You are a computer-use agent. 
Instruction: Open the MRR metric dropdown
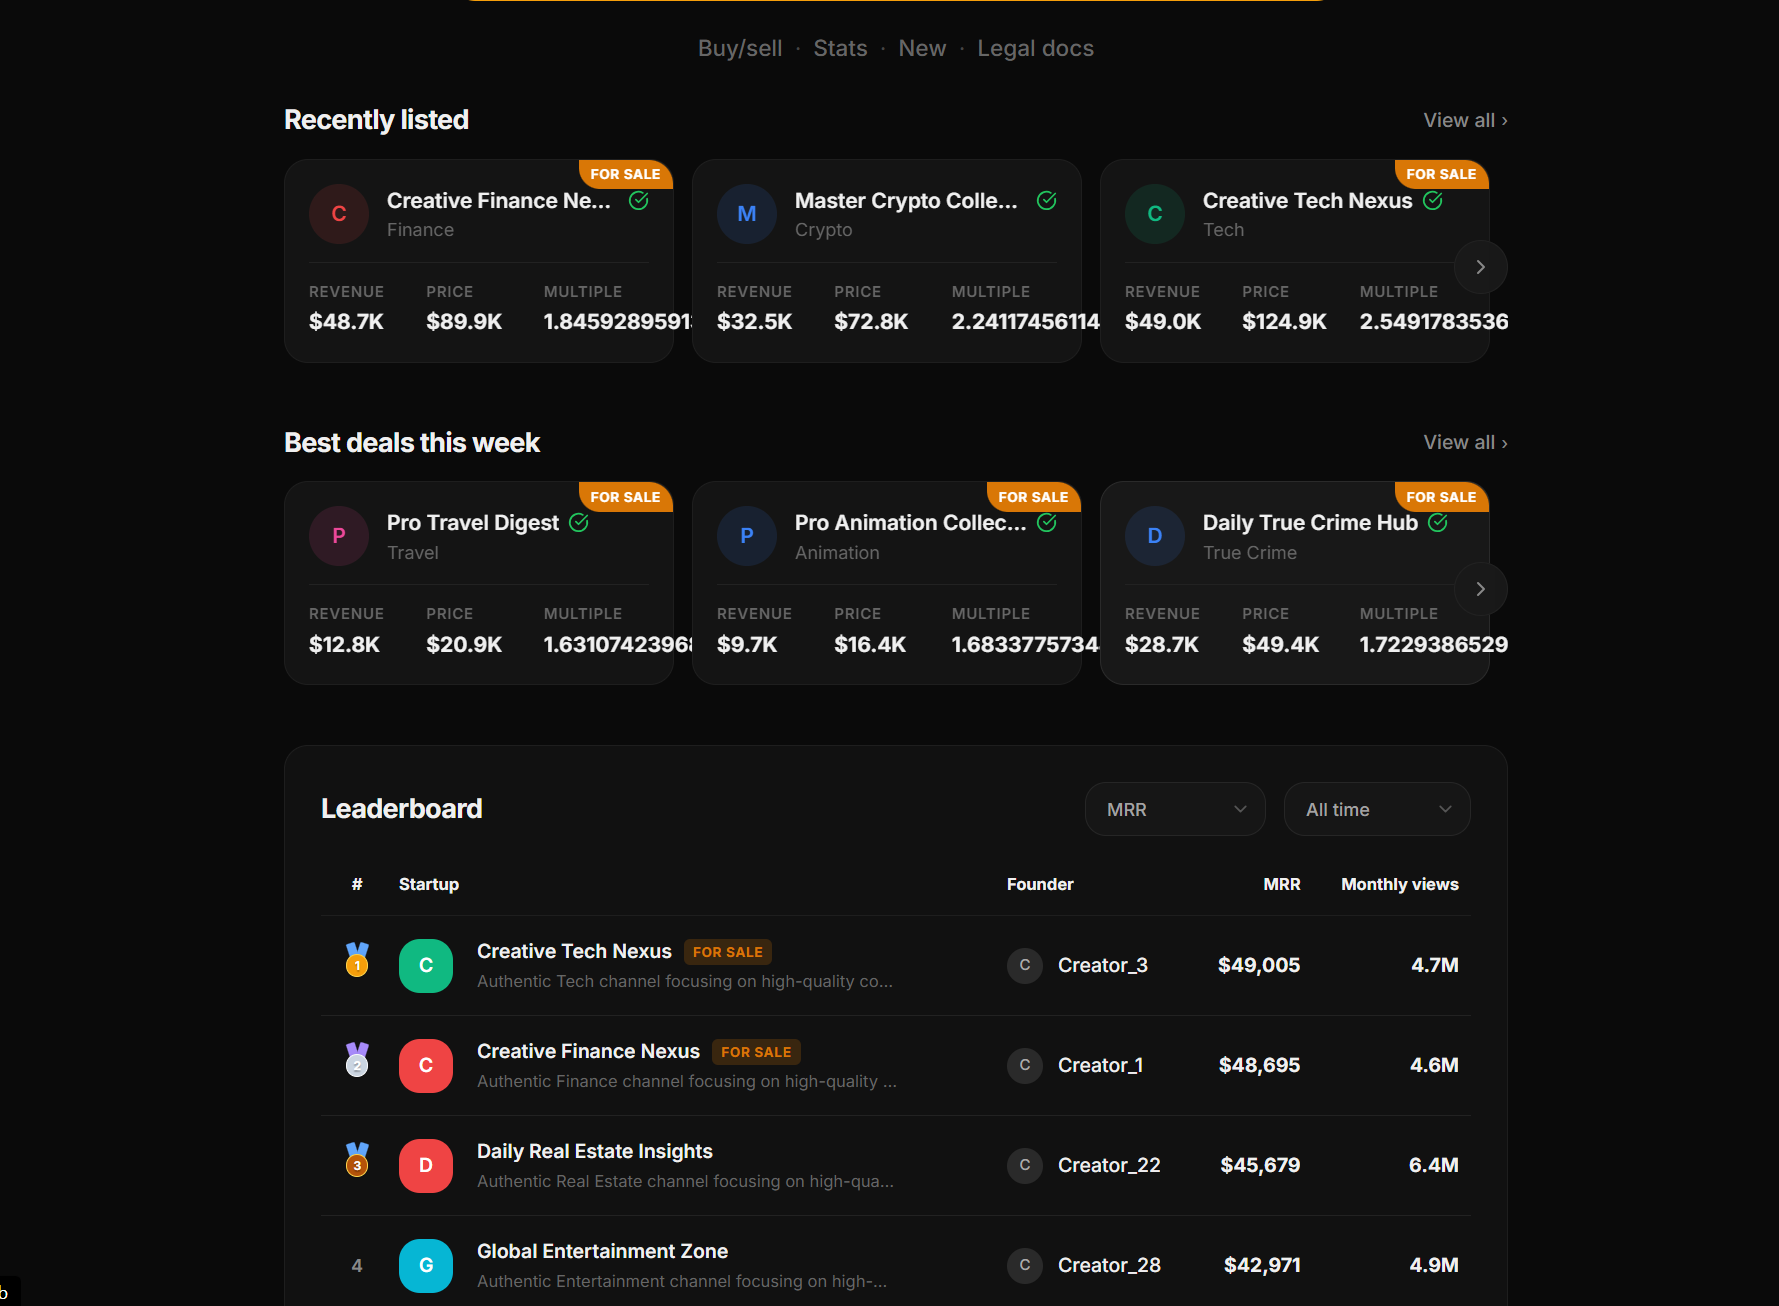click(1175, 808)
